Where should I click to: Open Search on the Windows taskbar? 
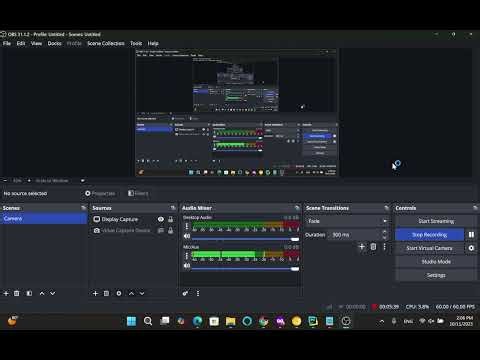click(x=148, y=321)
